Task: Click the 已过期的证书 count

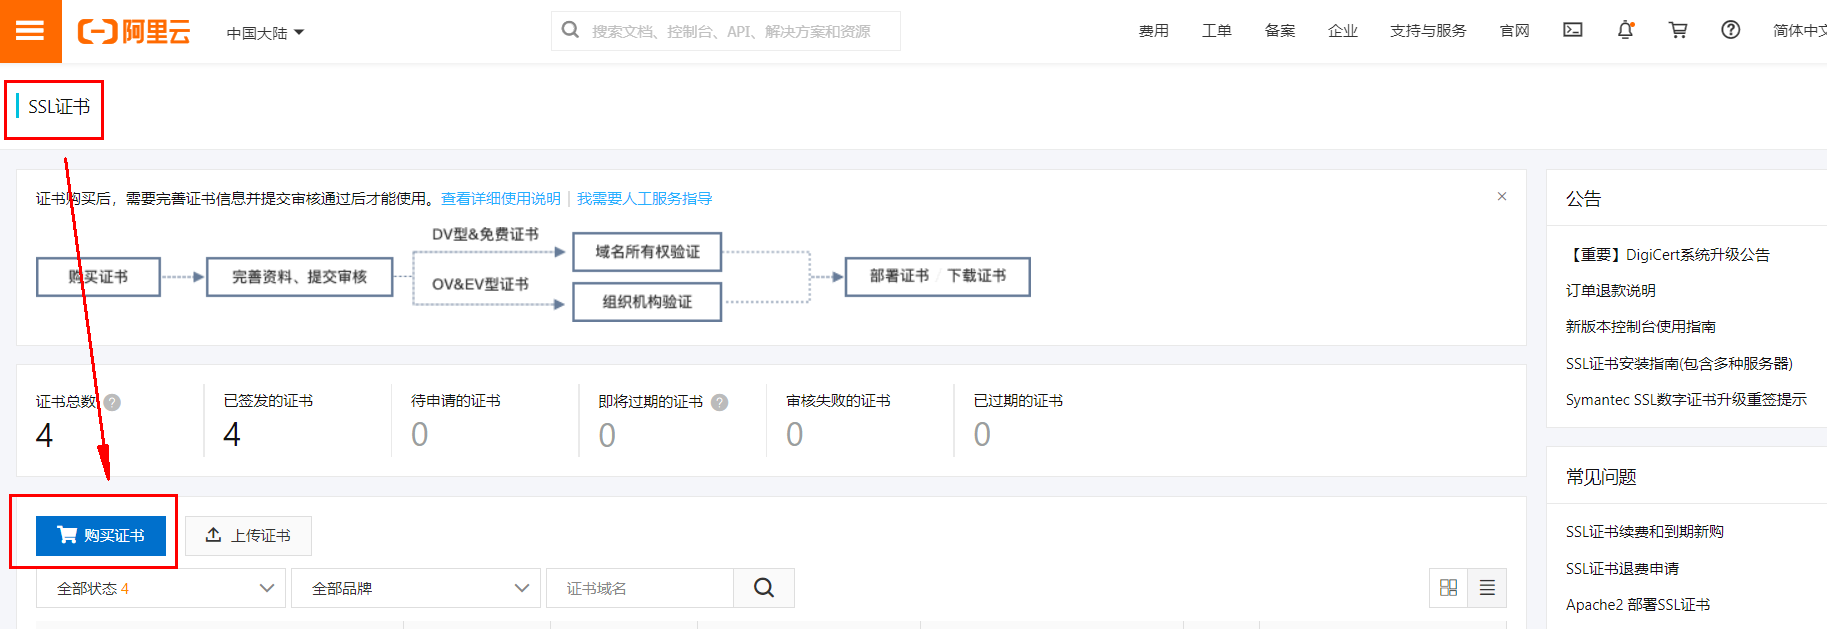Action: tap(983, 435)
